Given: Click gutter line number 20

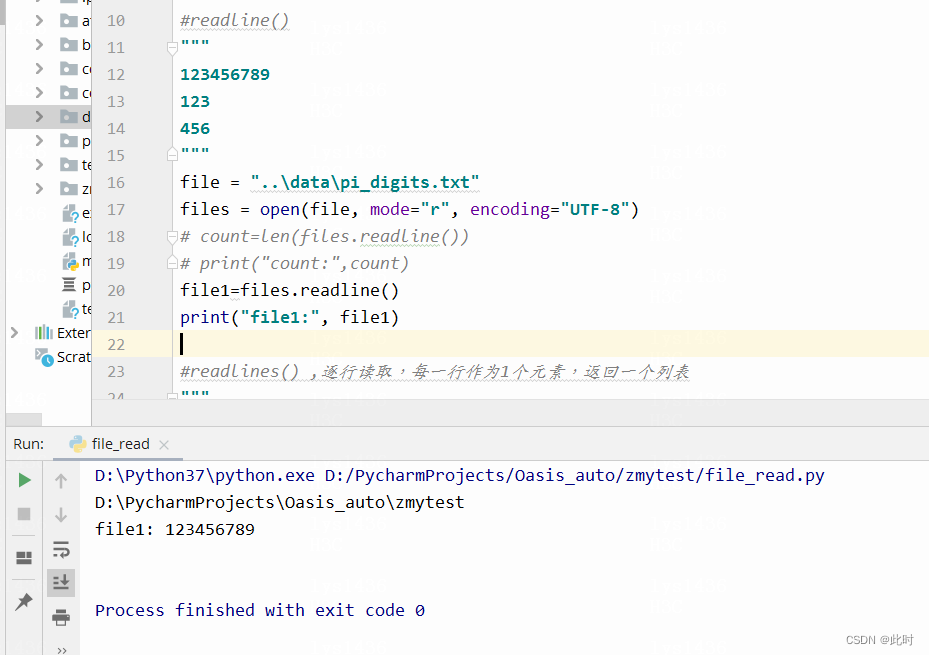Looking at the screenshot, I should (116, 290).
